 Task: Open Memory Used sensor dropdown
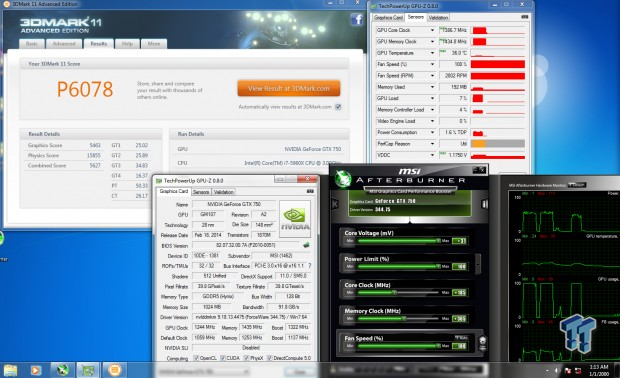[x=432, y=87]
